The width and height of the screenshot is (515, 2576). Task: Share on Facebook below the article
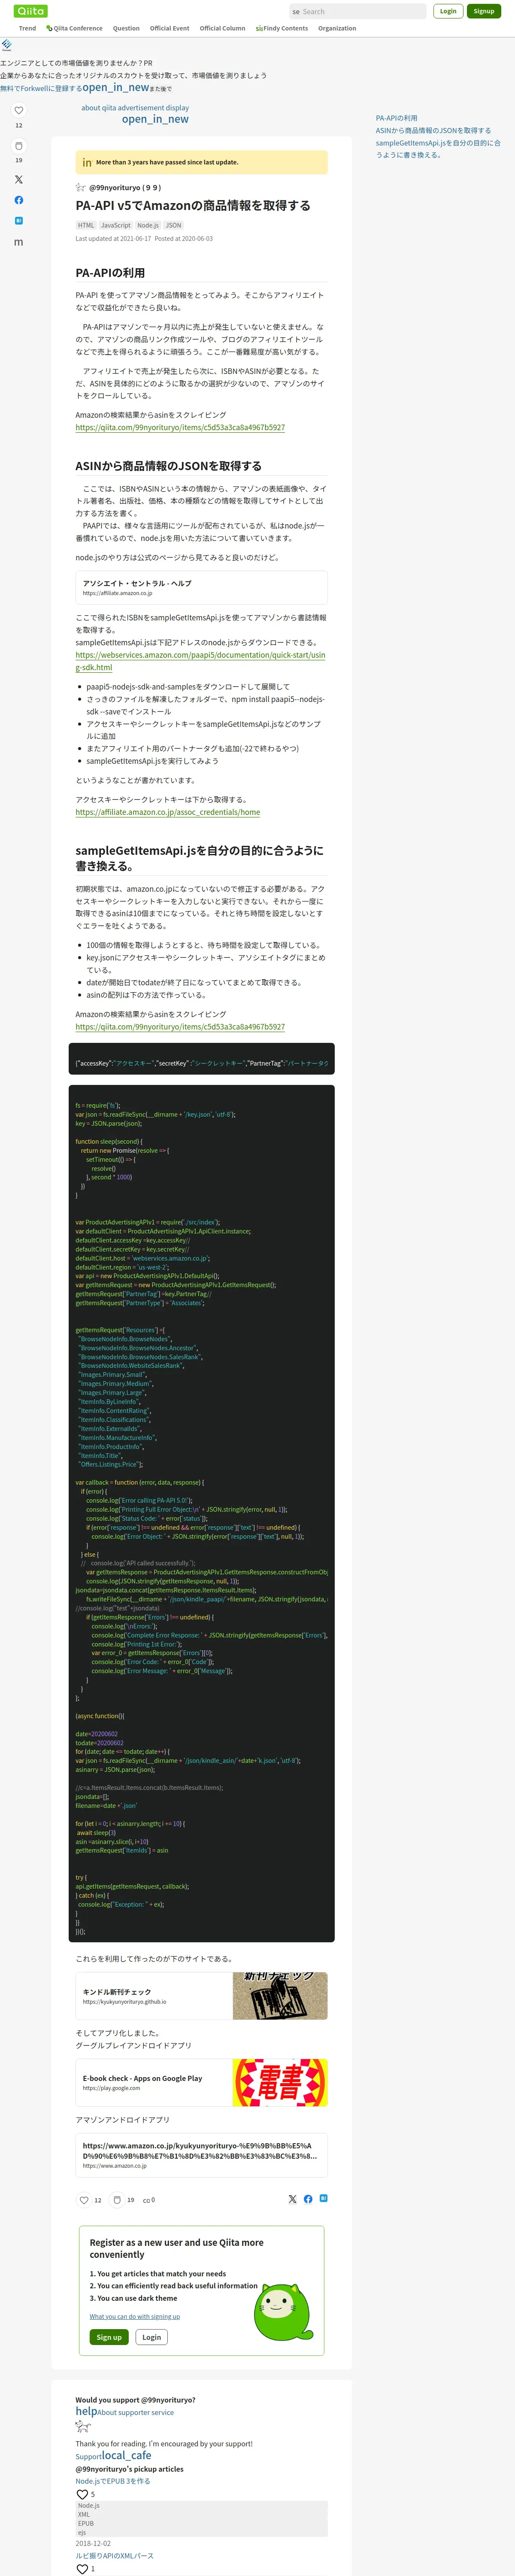[308, 2199]
